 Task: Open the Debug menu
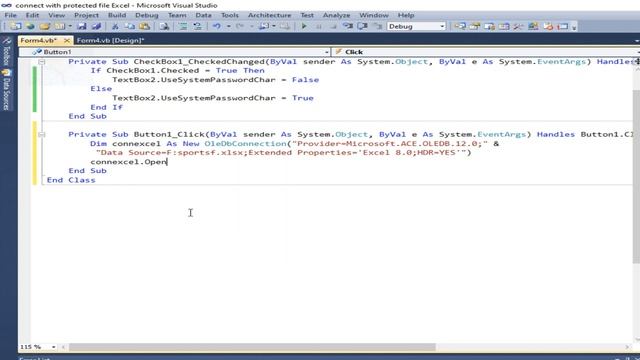point(147,15)
